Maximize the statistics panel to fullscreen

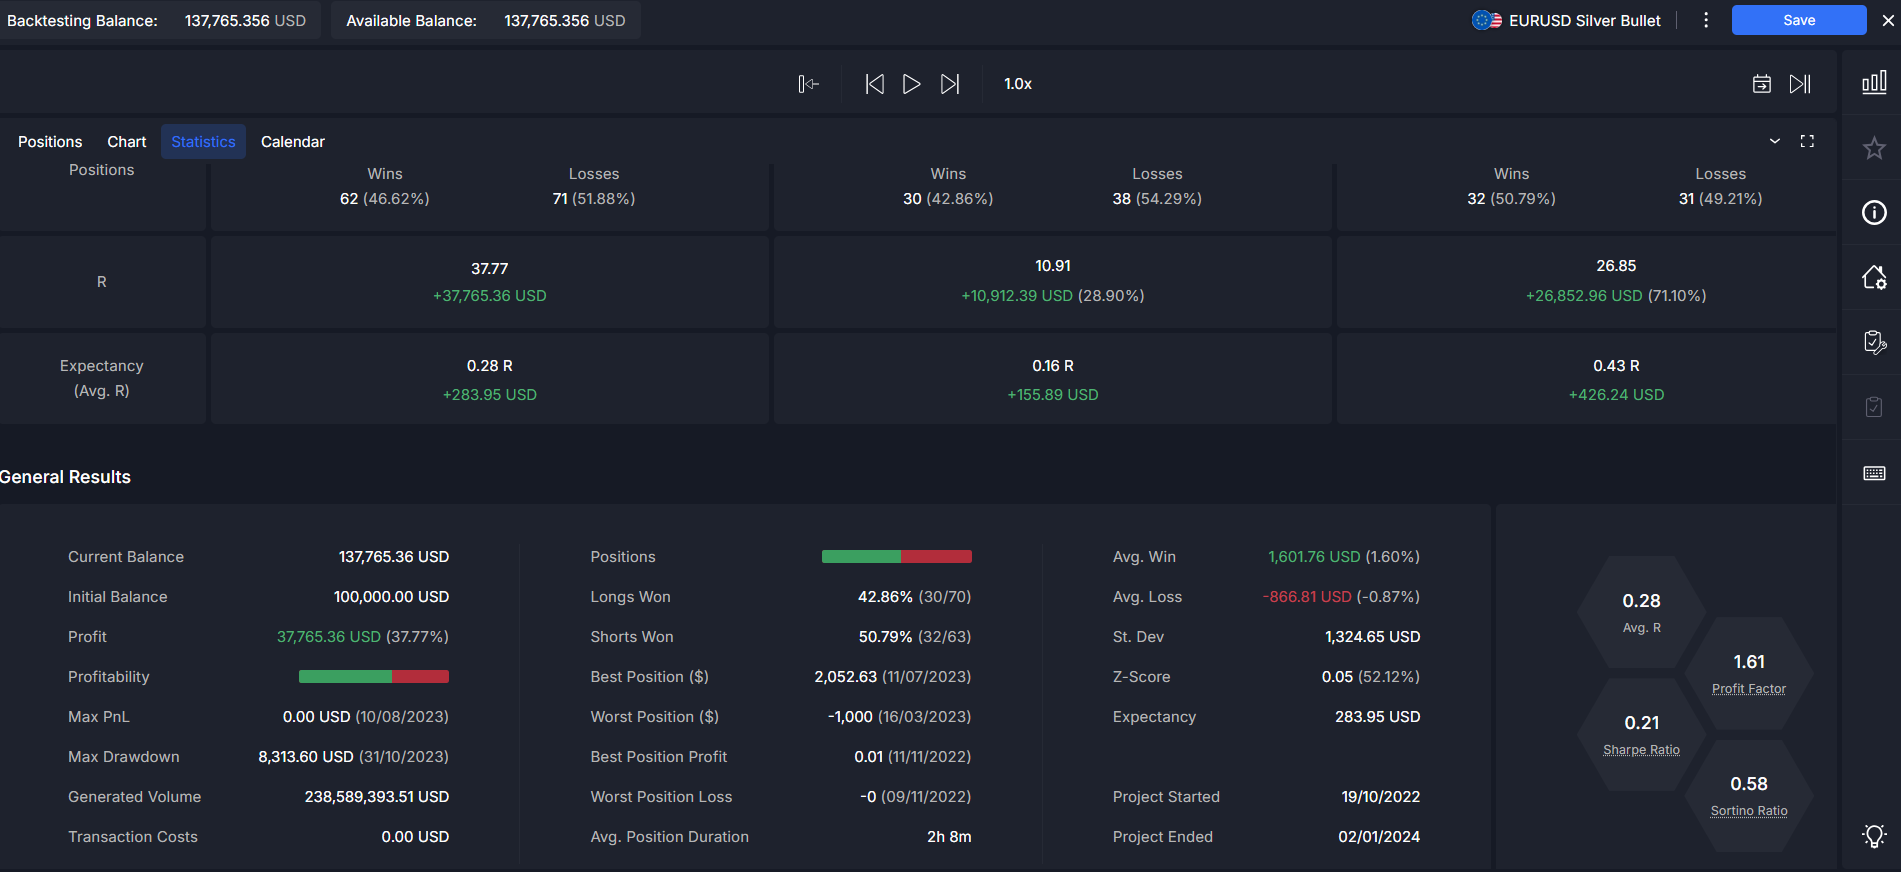(x=1807, y=141)
